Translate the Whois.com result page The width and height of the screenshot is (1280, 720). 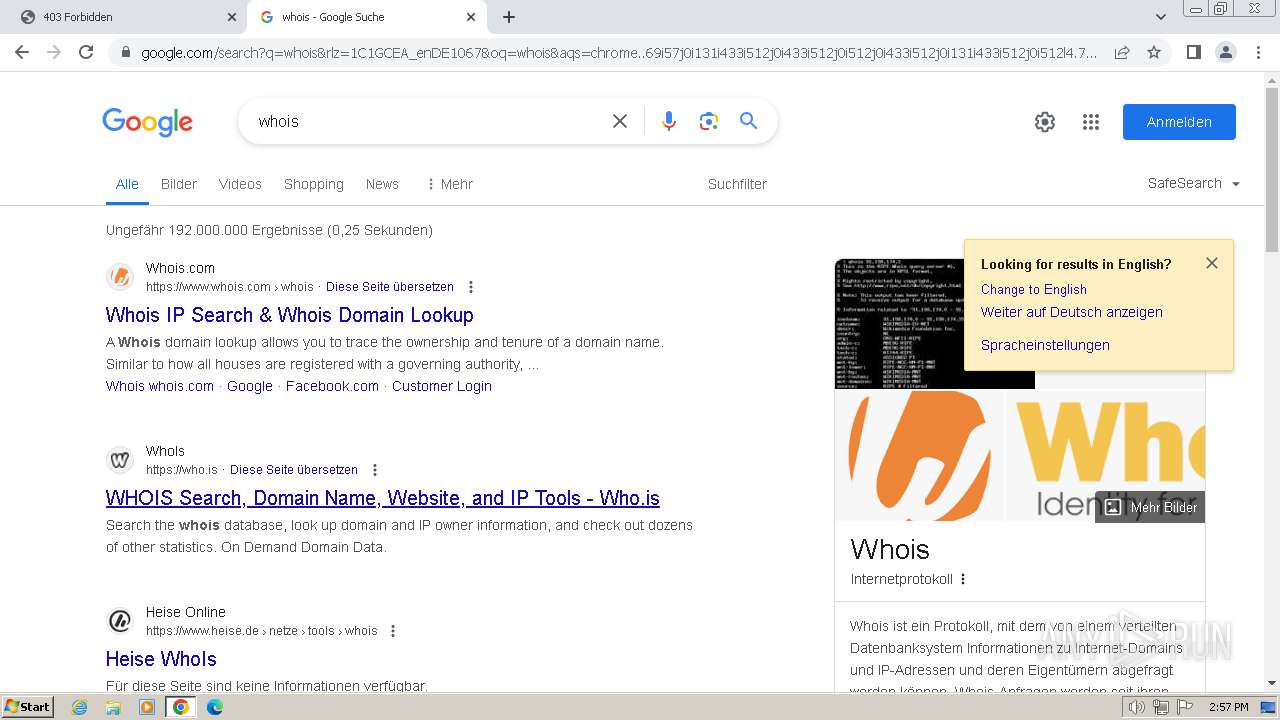[x=390, y=287]
